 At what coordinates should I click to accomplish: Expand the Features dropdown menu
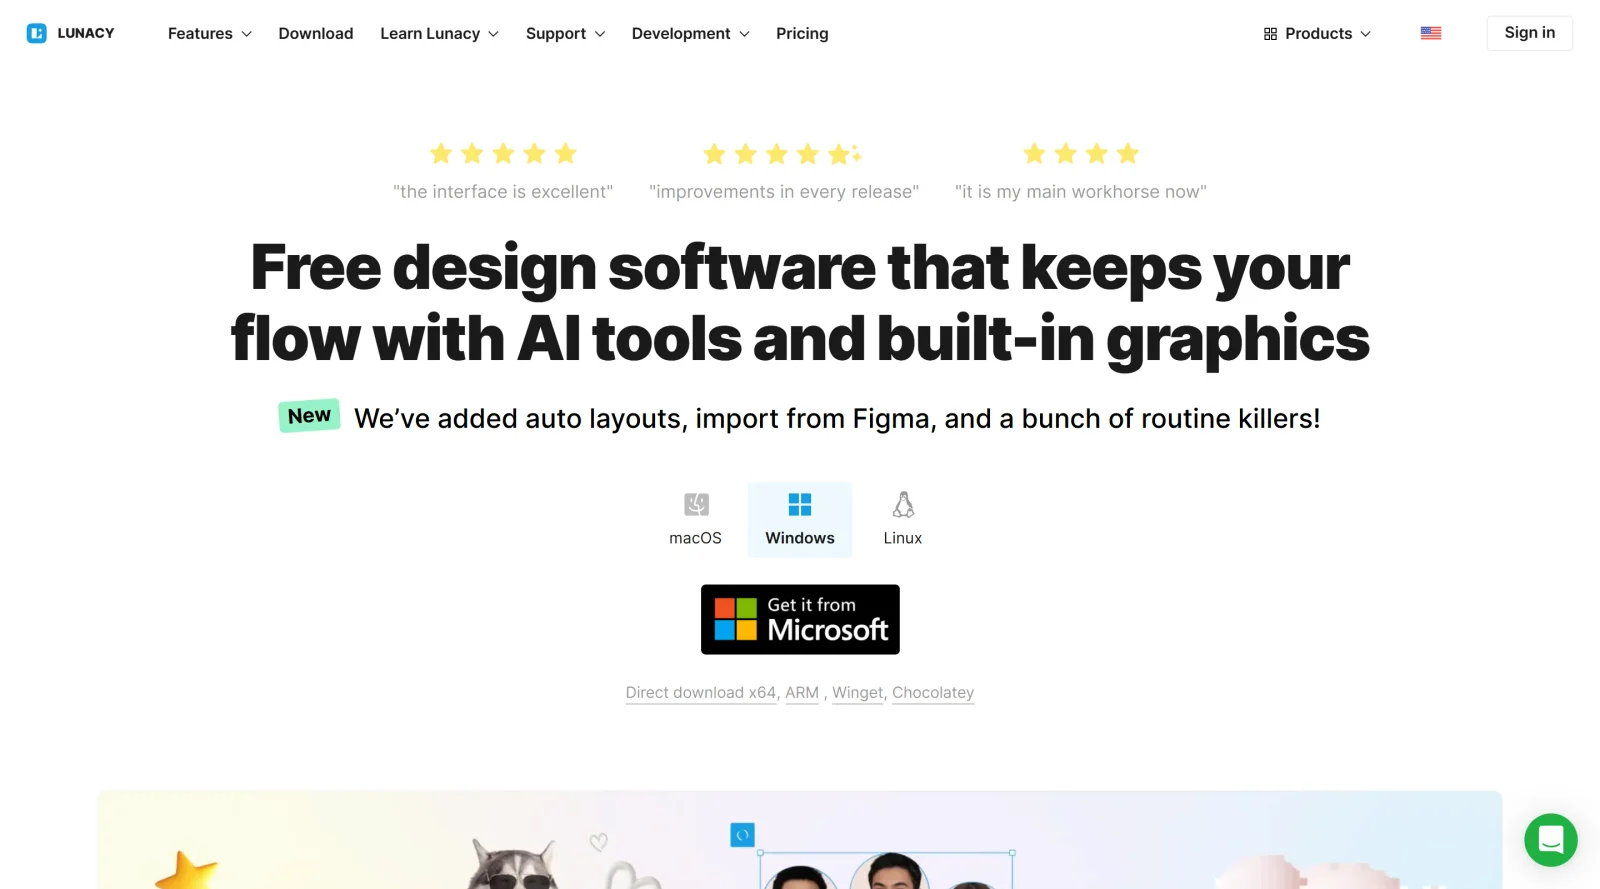pyautogui.click(x=210, y=34)
